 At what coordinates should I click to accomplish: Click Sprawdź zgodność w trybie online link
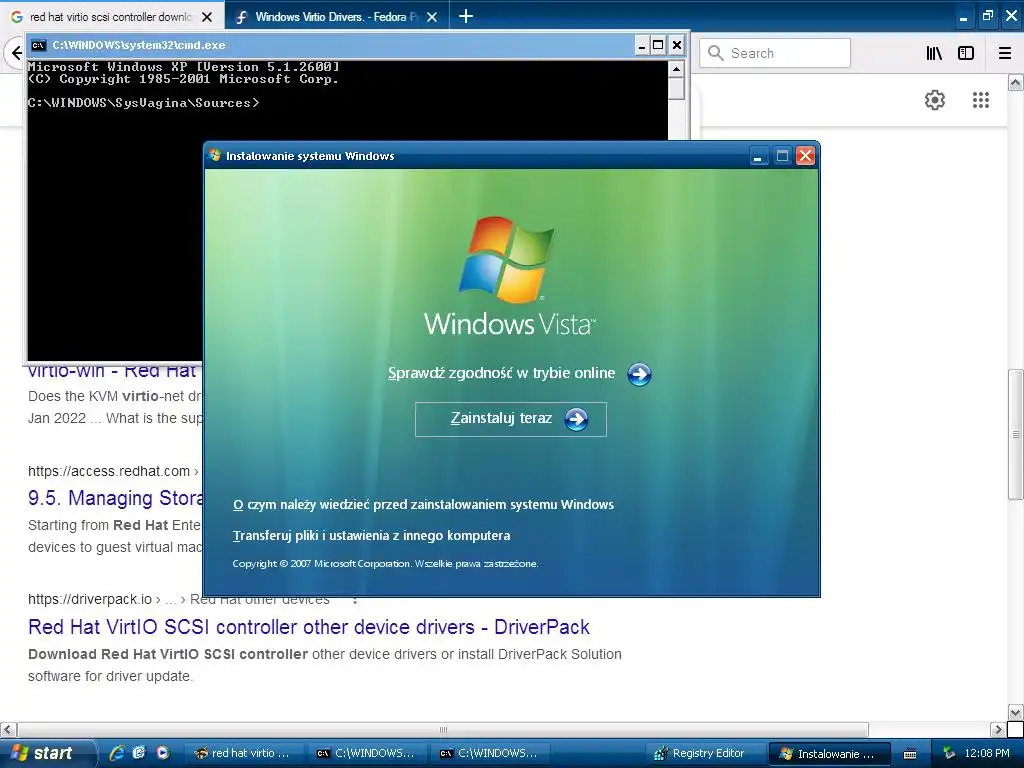502,374
